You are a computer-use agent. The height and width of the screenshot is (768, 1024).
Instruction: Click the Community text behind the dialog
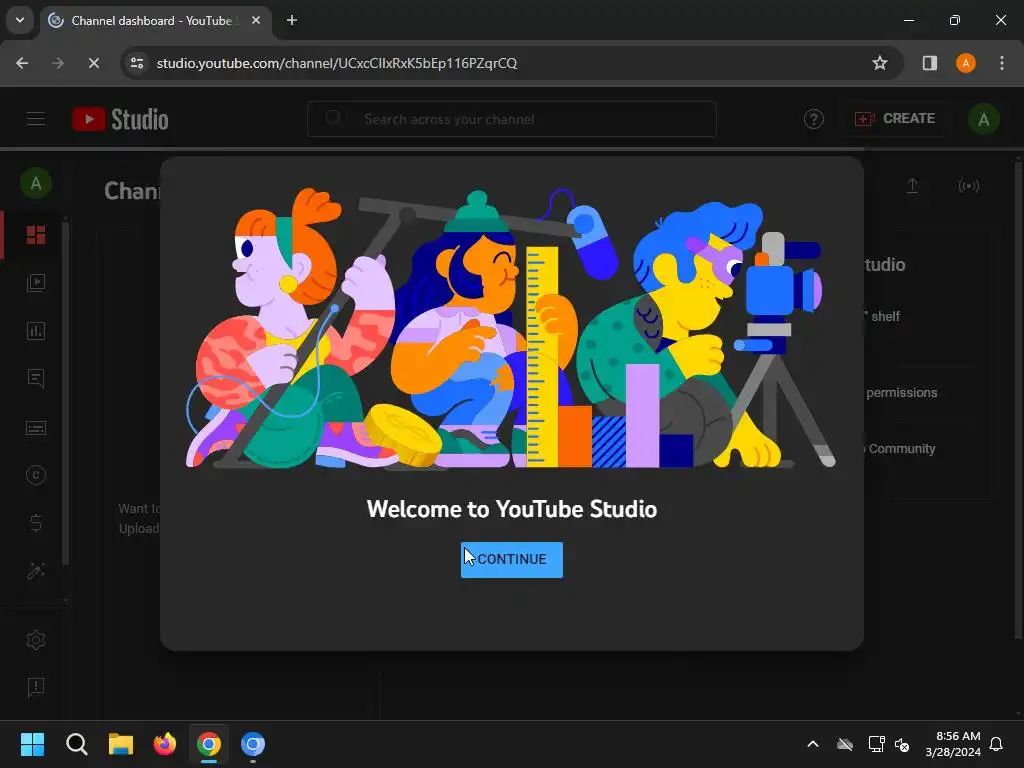pos(902,449)
